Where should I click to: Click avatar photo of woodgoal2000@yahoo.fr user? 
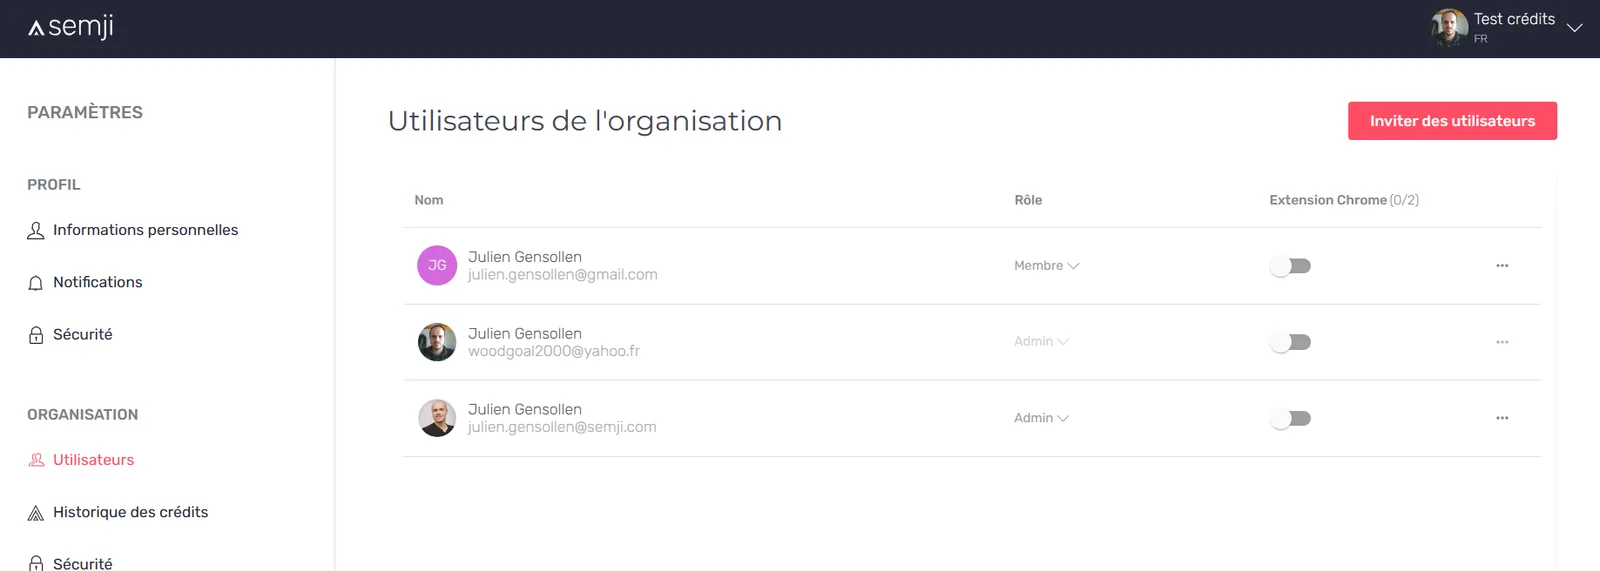437,342
